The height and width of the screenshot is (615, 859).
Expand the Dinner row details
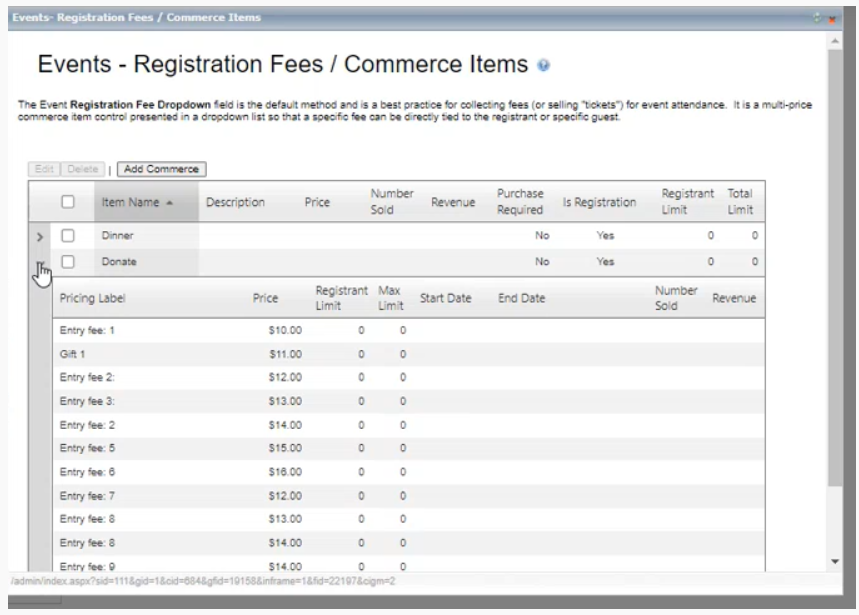coord(40,237)
